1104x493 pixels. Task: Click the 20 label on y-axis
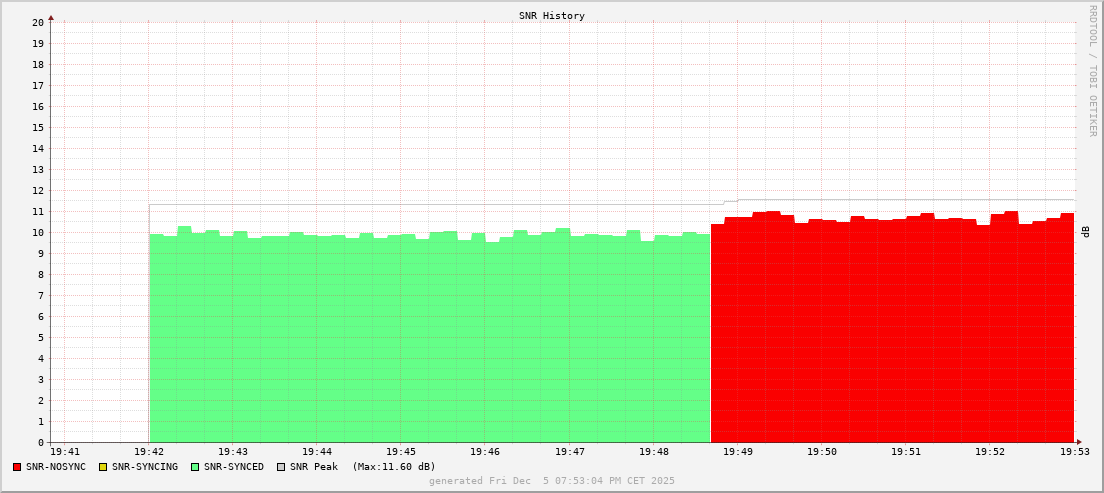pos(38,22)
